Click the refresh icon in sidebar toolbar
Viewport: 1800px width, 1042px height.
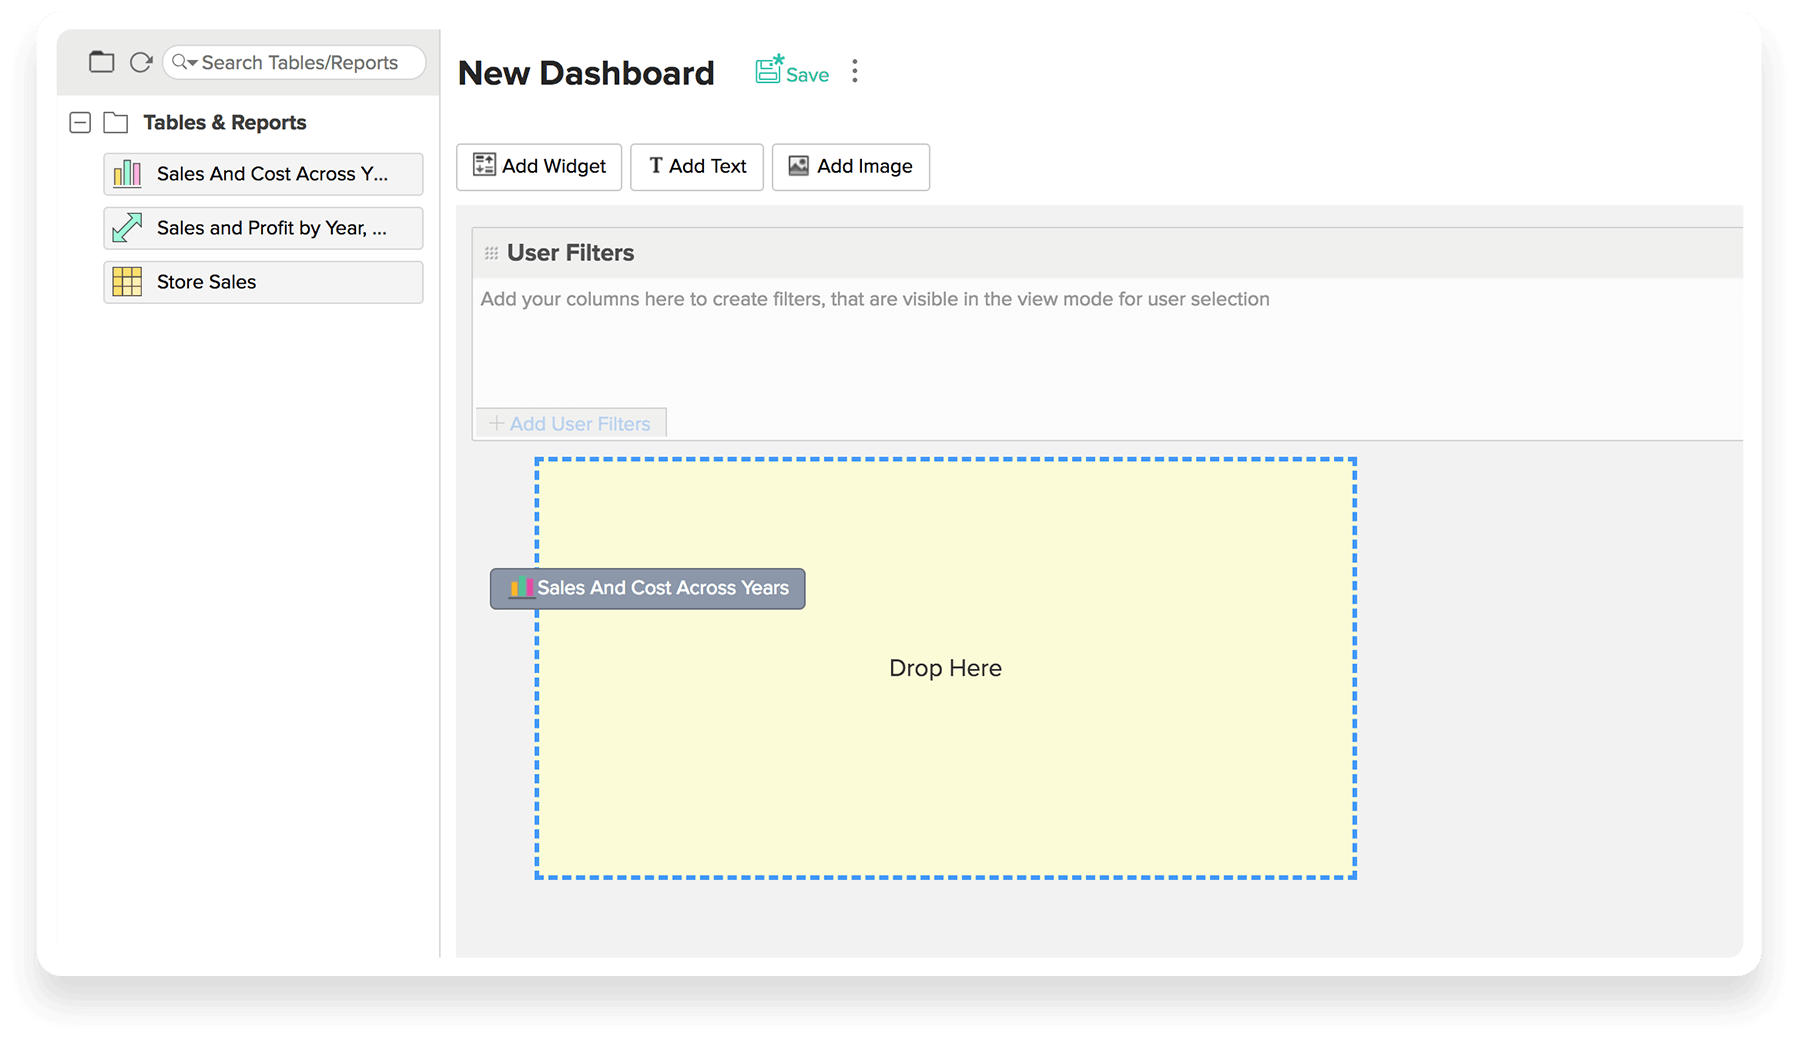pos(141,62)
